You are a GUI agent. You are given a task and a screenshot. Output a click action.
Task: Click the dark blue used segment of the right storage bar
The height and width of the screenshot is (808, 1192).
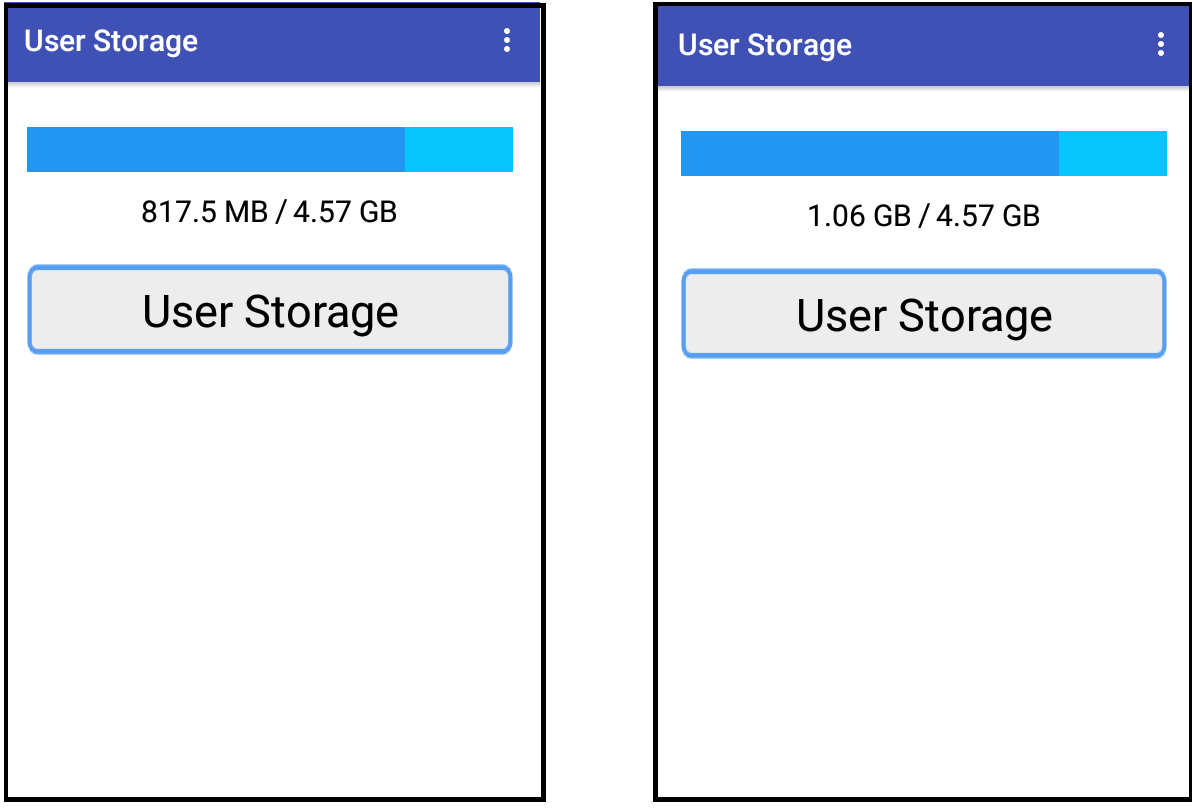pos(870,153)
